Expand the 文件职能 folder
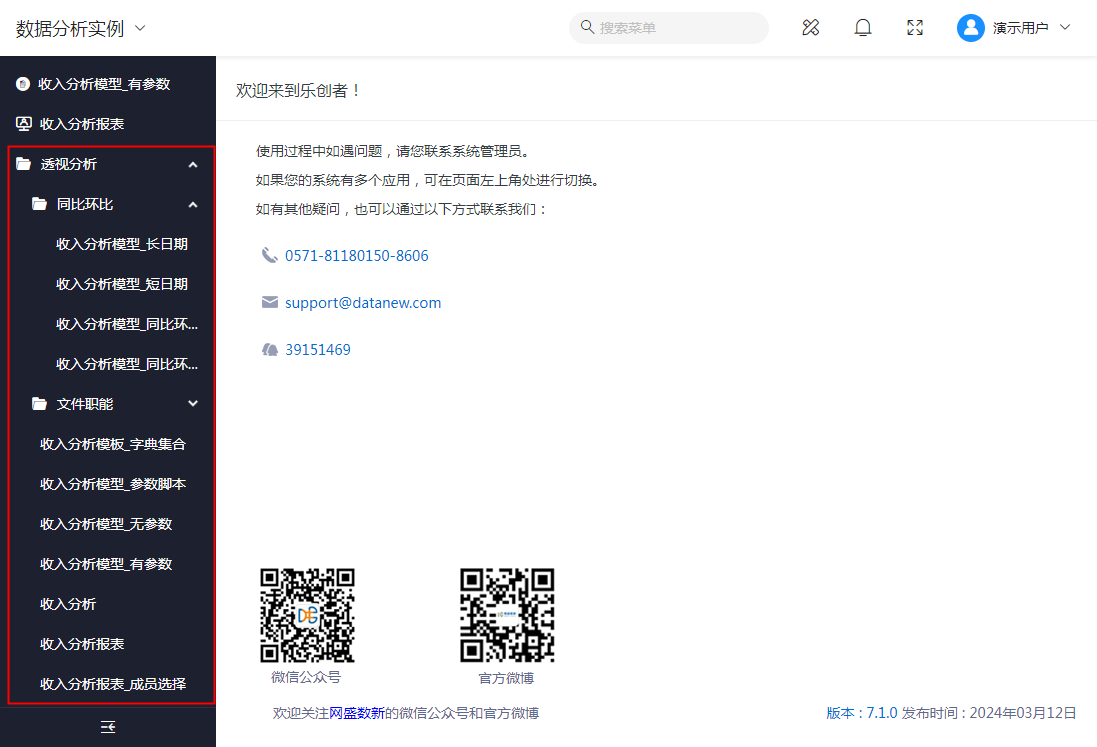Viewport: 1097px width, 747px height. (x=193, y=404)
